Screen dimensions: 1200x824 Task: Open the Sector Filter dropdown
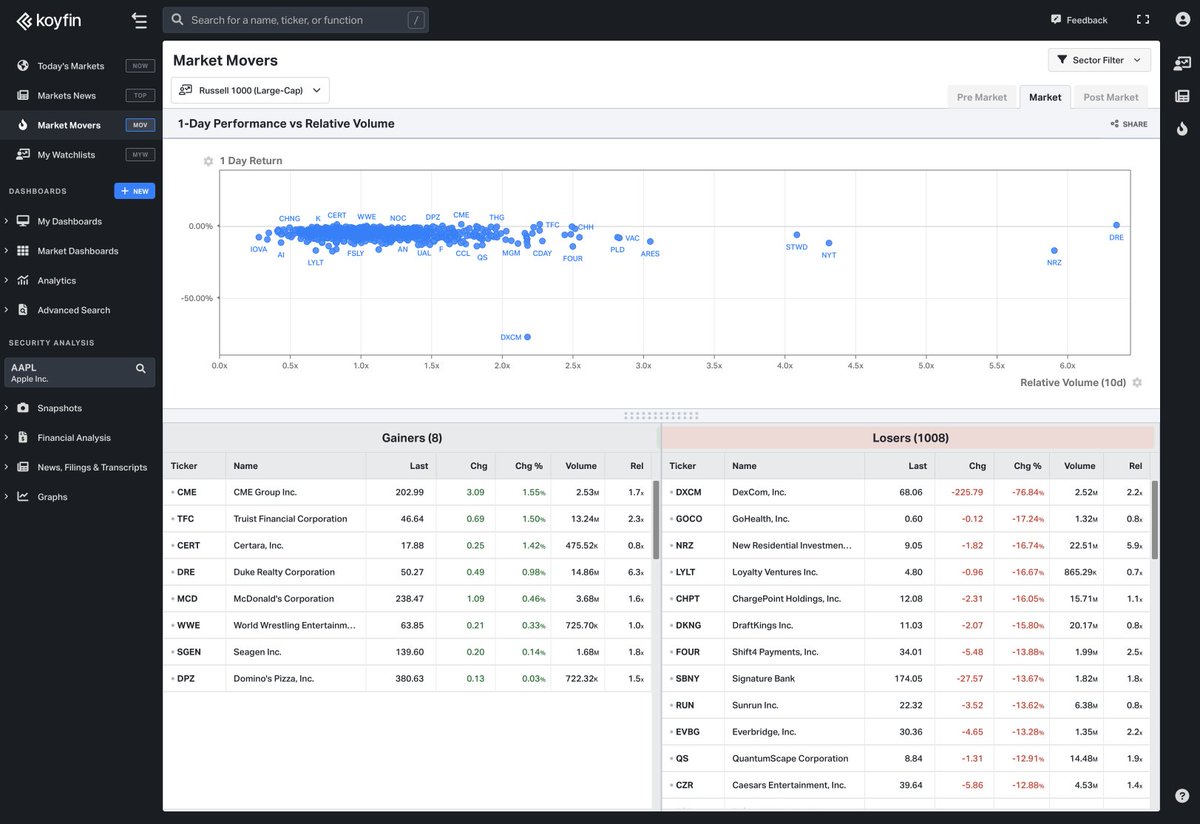[x=1099, y=60]
